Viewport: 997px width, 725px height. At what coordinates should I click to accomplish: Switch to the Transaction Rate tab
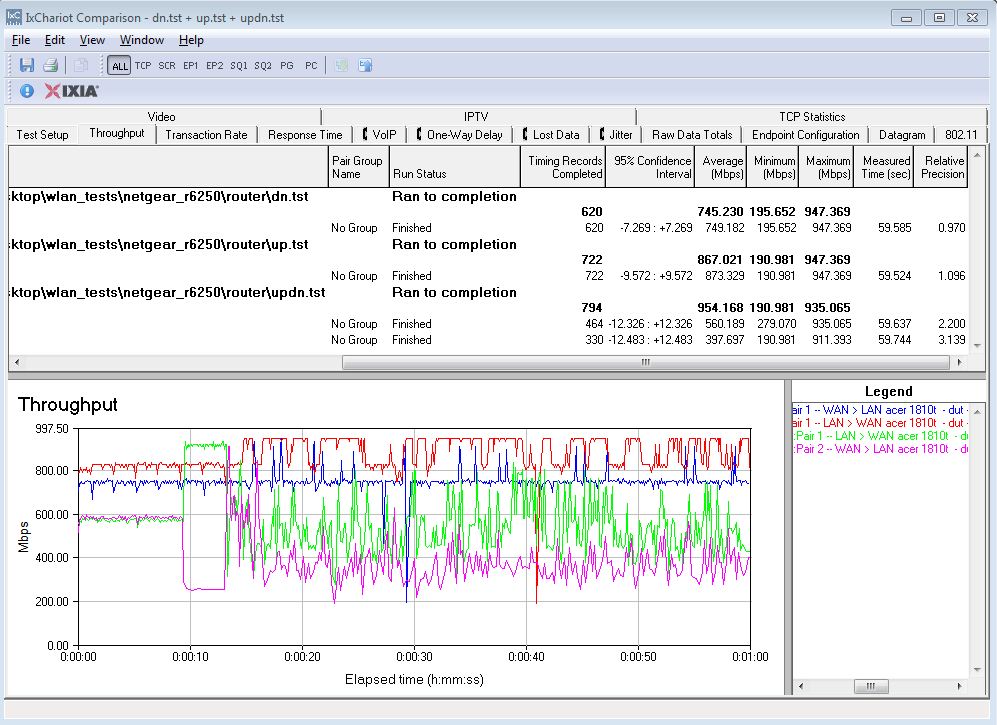coord(206,135)
